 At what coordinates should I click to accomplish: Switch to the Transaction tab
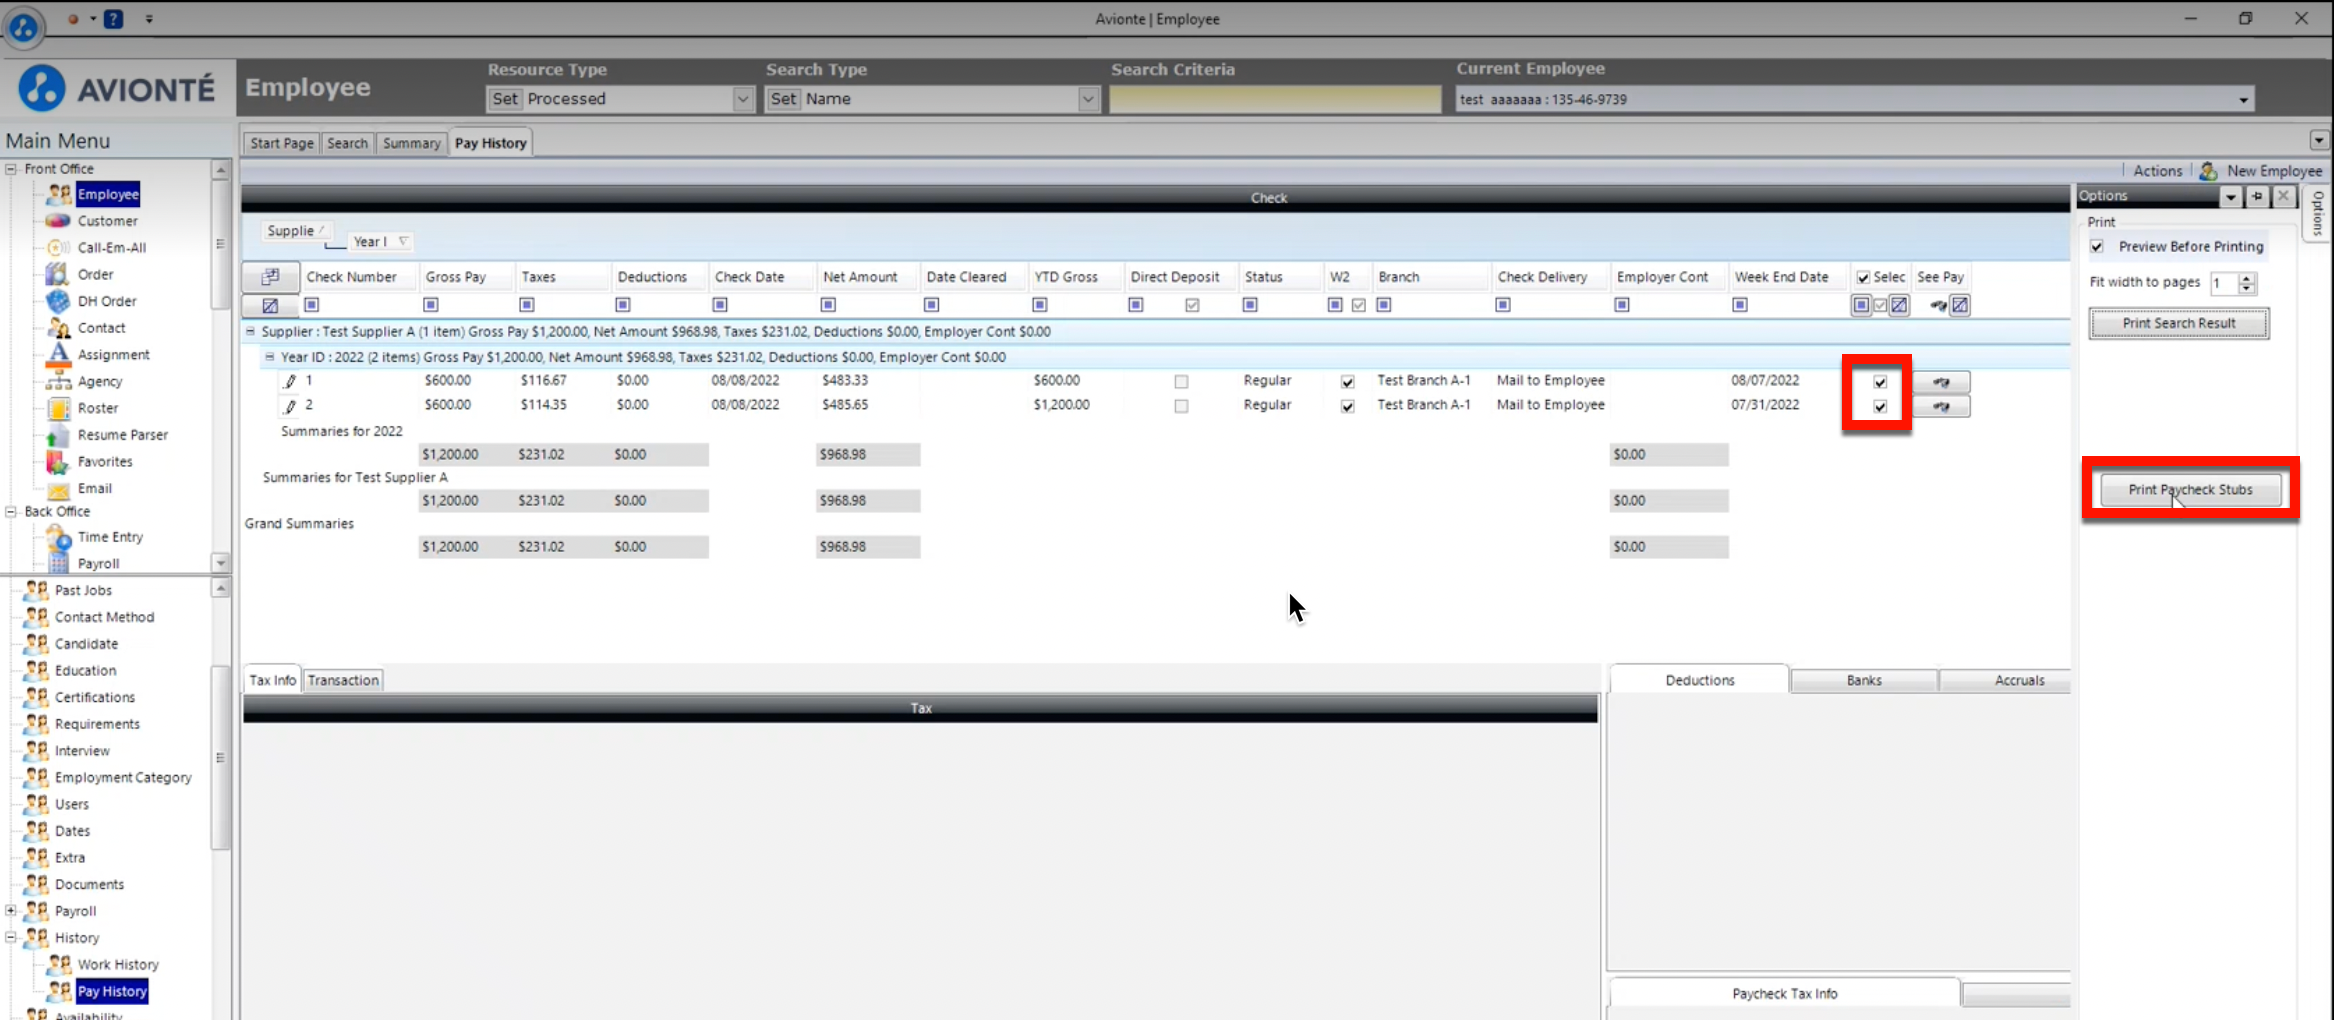pos(343,680)
